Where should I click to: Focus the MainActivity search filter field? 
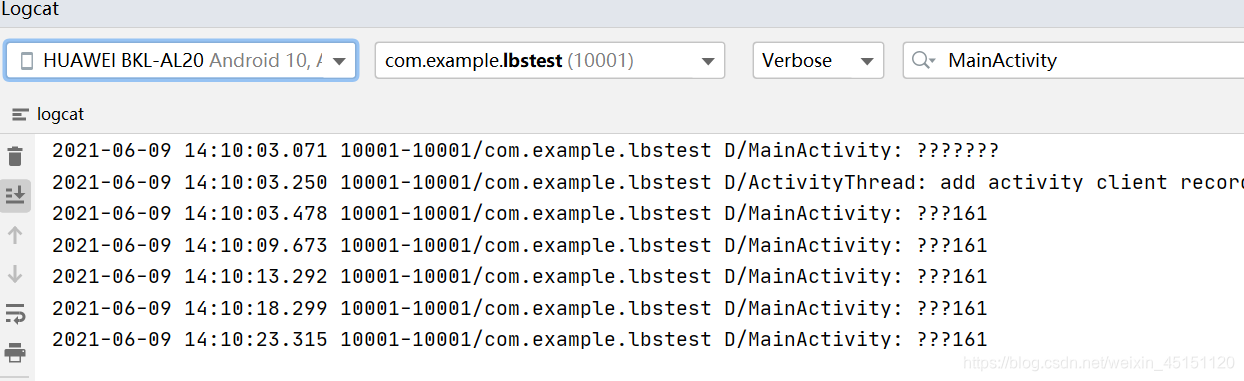[x=1073, y=60]
